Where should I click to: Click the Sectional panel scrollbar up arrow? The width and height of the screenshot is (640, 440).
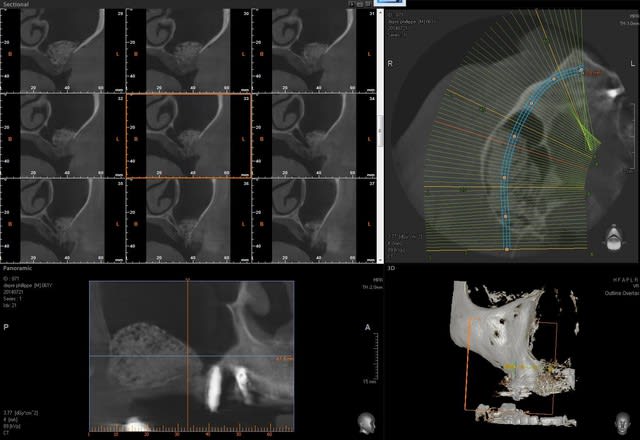point(380,11)
